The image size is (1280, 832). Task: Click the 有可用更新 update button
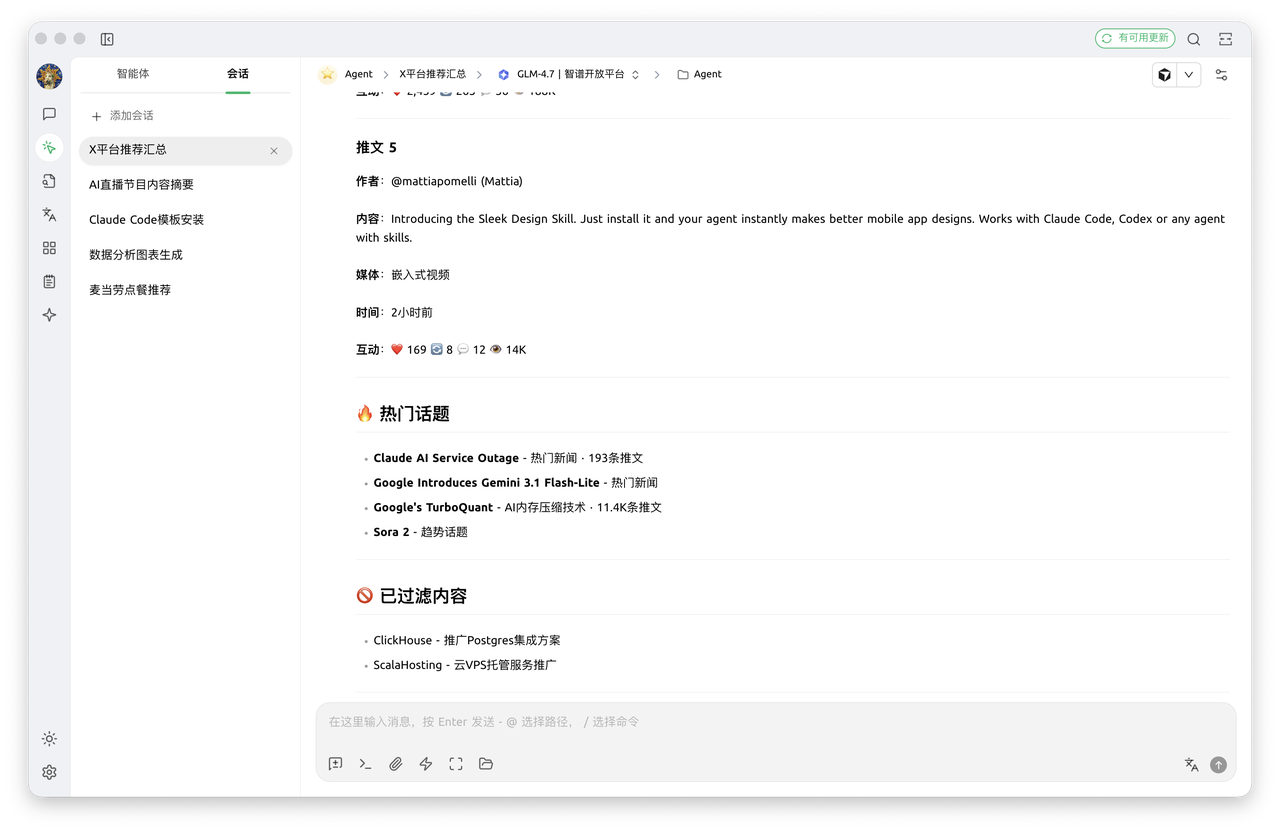(1135, 38)
